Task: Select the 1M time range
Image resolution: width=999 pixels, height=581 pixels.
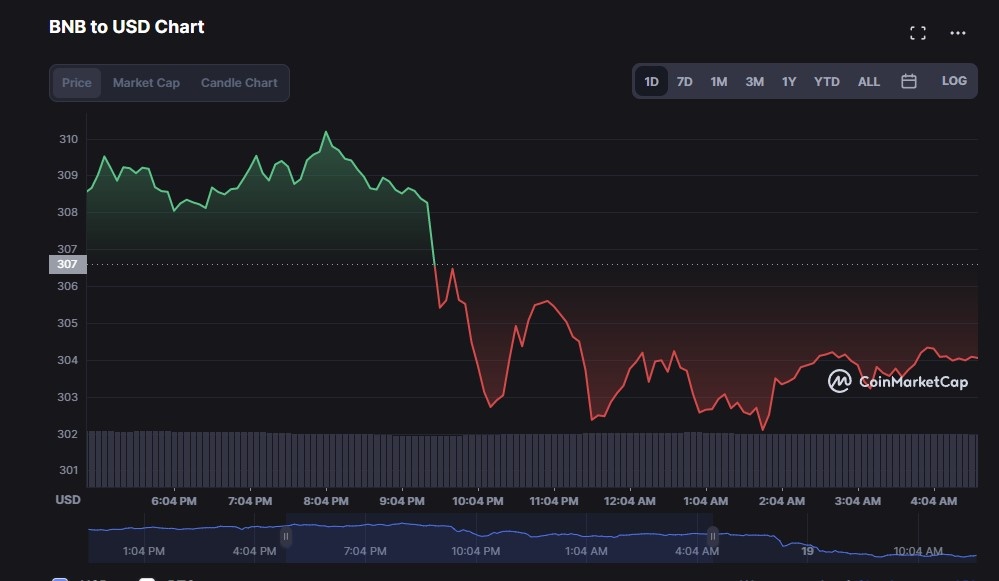Action: [718, 82]
